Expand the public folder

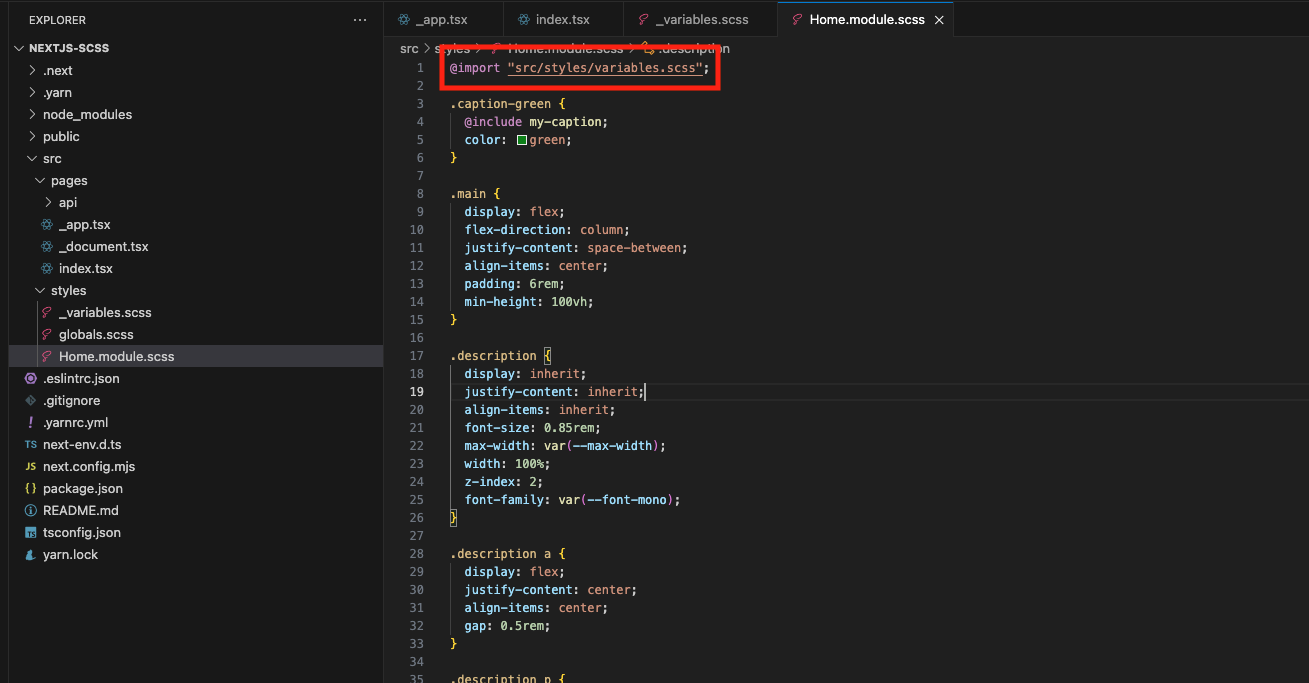coord(32,137)
